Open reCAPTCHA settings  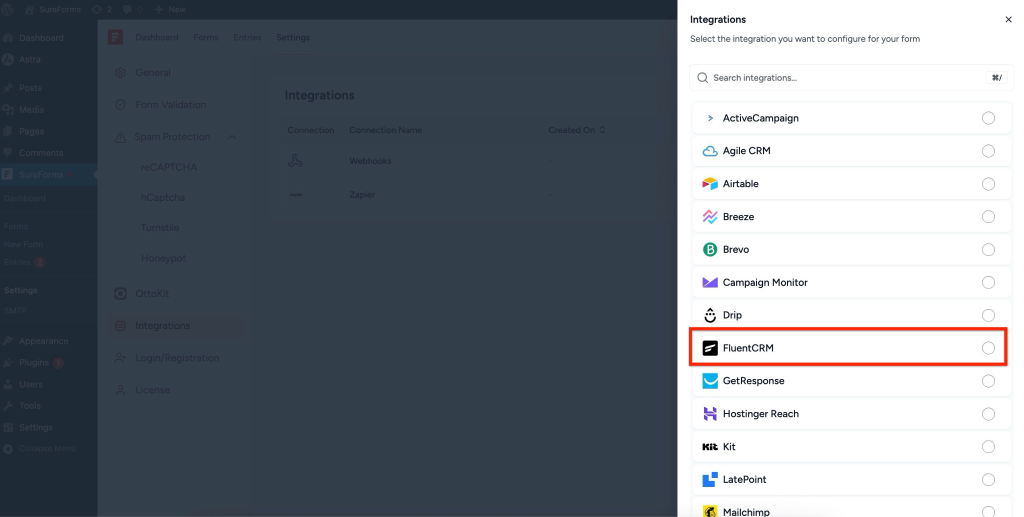[x=168, y=167]
